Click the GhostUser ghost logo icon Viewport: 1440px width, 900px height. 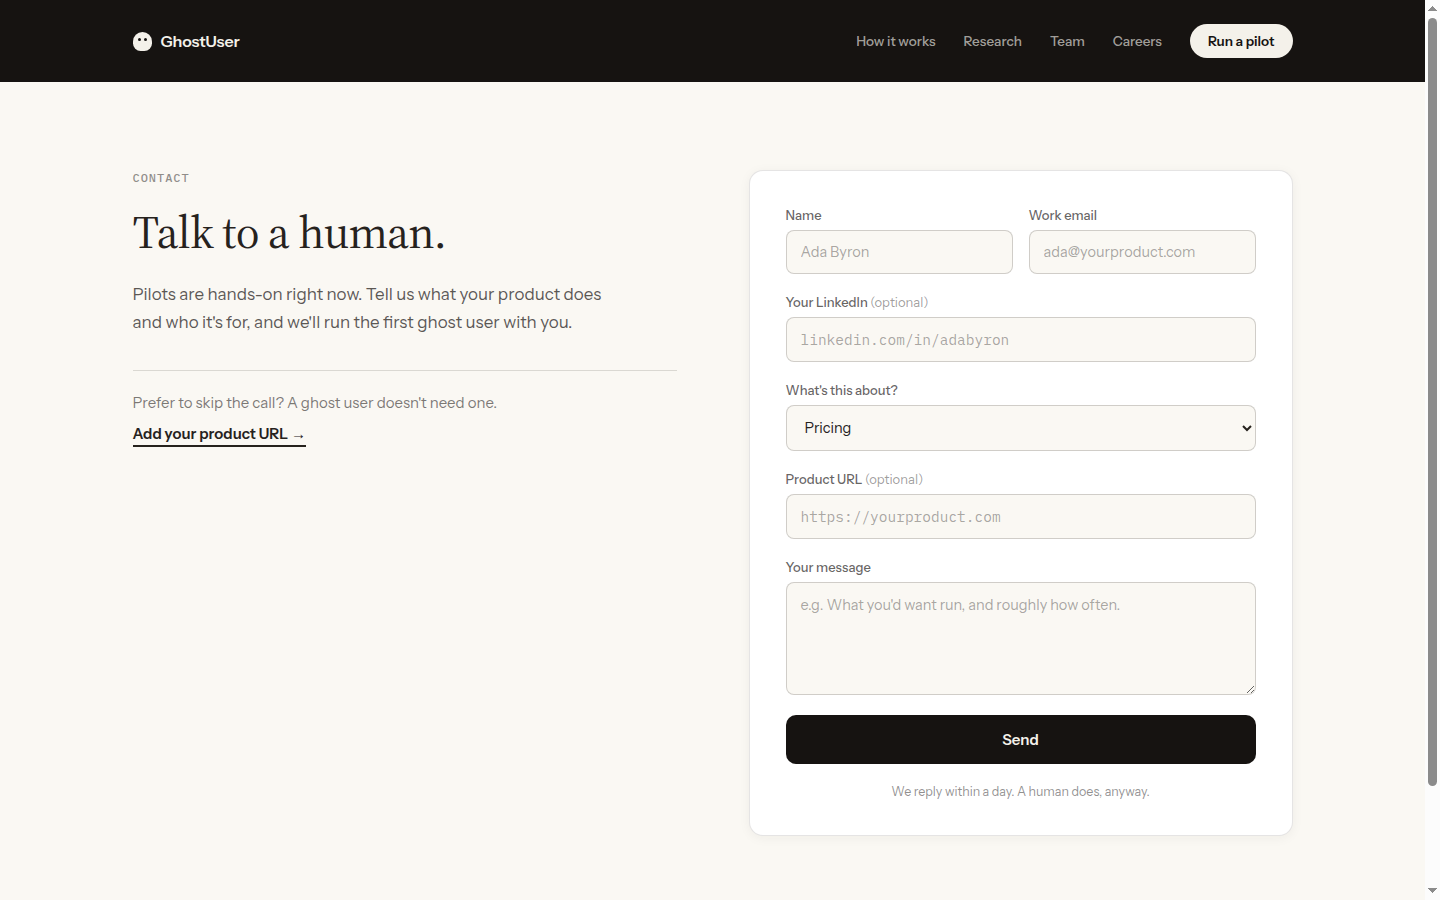[x=142, y=41]
